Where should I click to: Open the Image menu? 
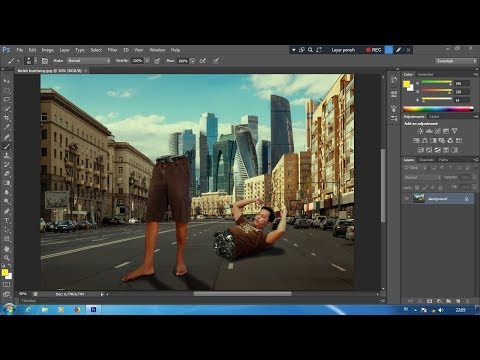(x=47, y=50)
